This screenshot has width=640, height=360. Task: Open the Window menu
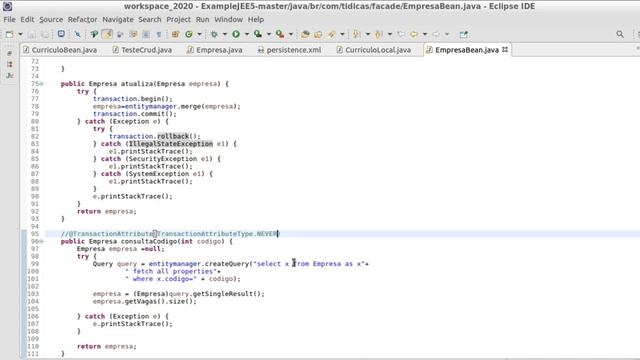[x=228, y=20]
